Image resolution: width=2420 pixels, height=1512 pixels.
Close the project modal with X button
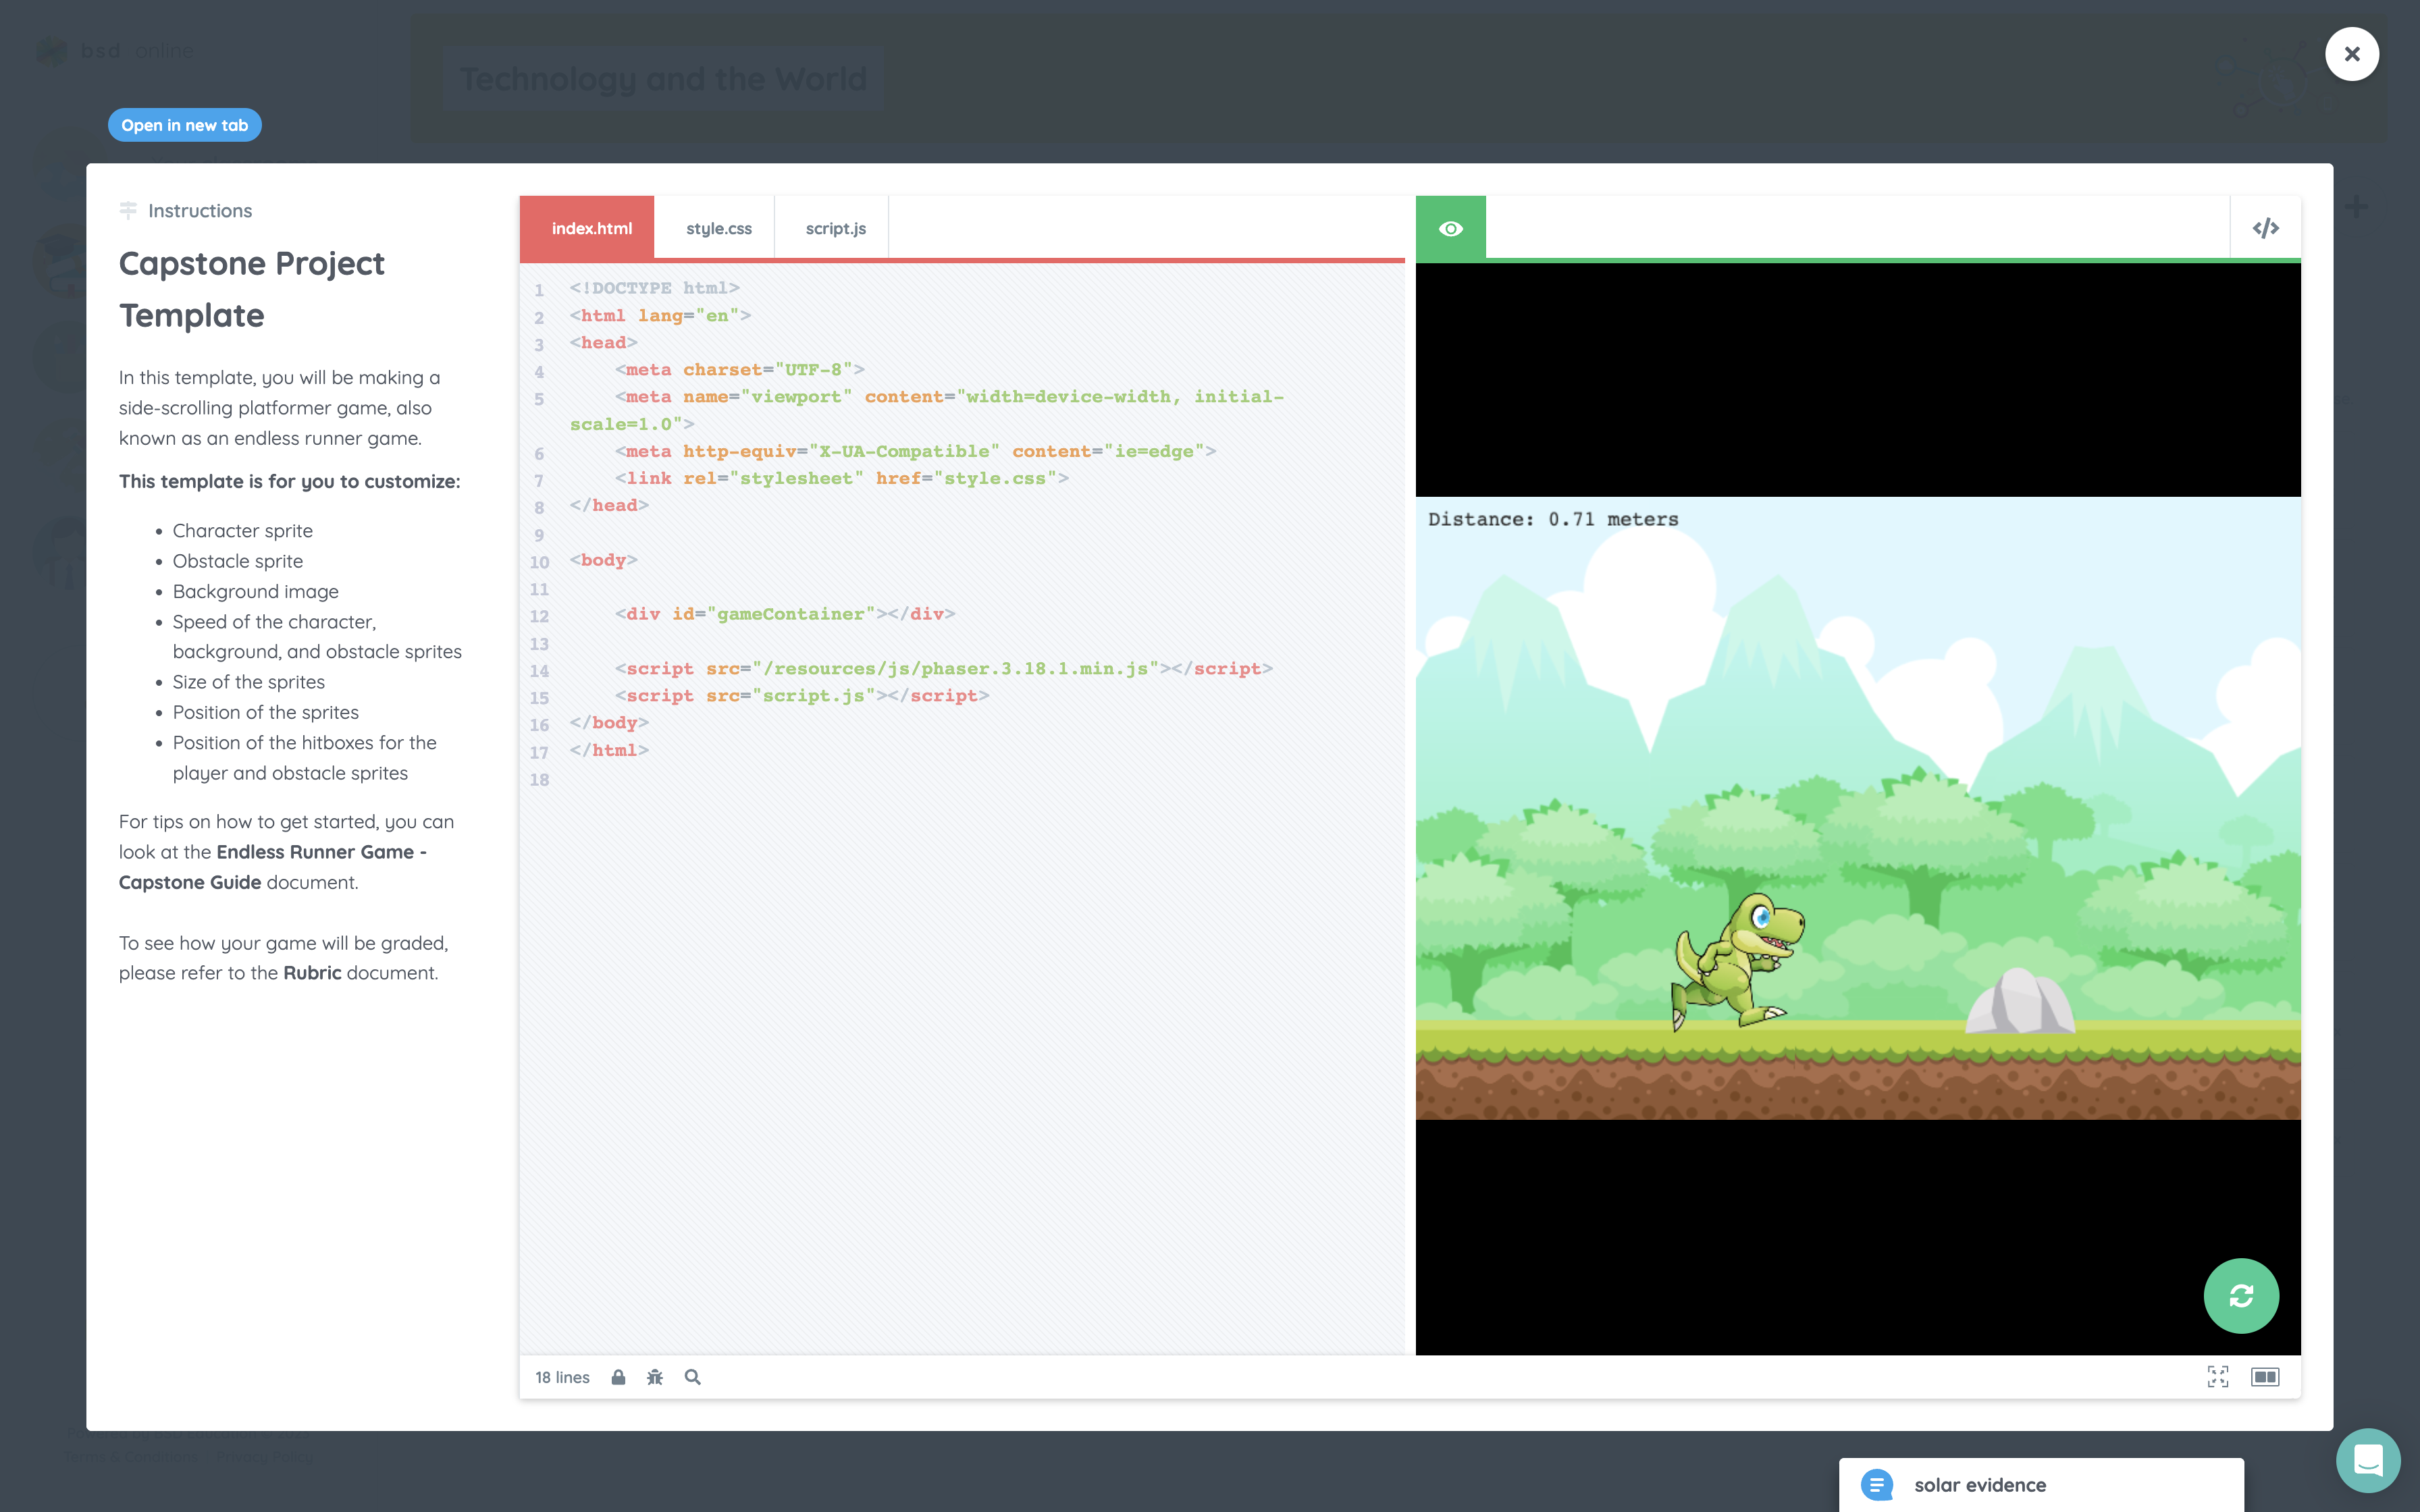2351,54
